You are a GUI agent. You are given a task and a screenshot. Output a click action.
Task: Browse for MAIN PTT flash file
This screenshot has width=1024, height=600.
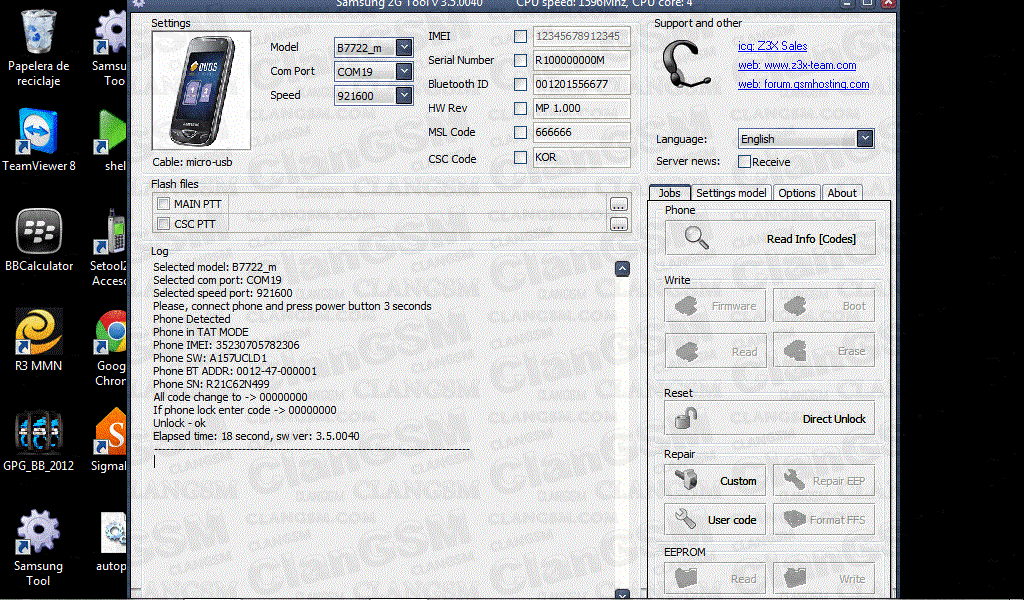618,204
